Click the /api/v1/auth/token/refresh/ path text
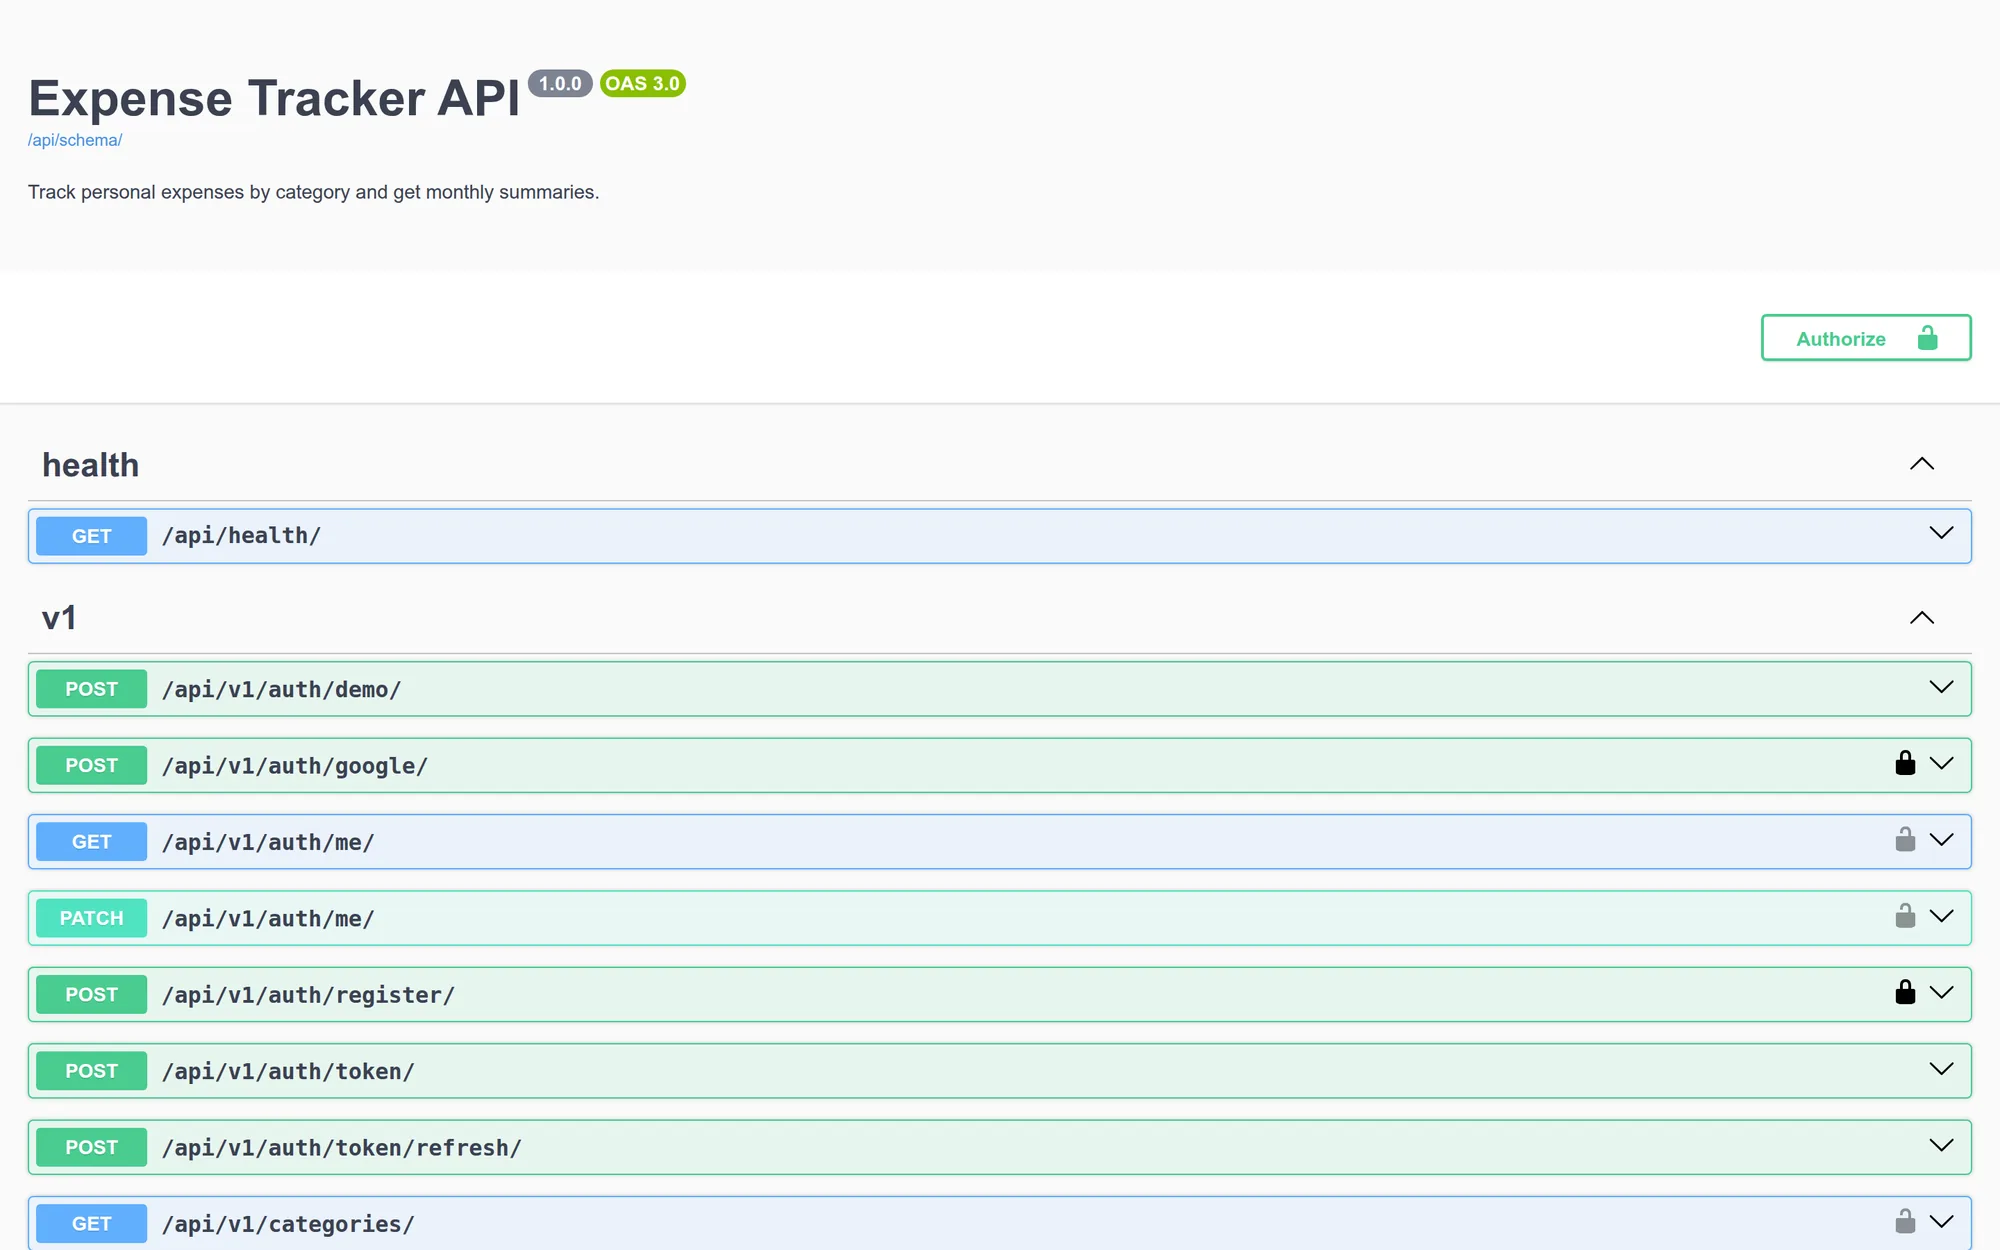 click(x=342, y=1148)
